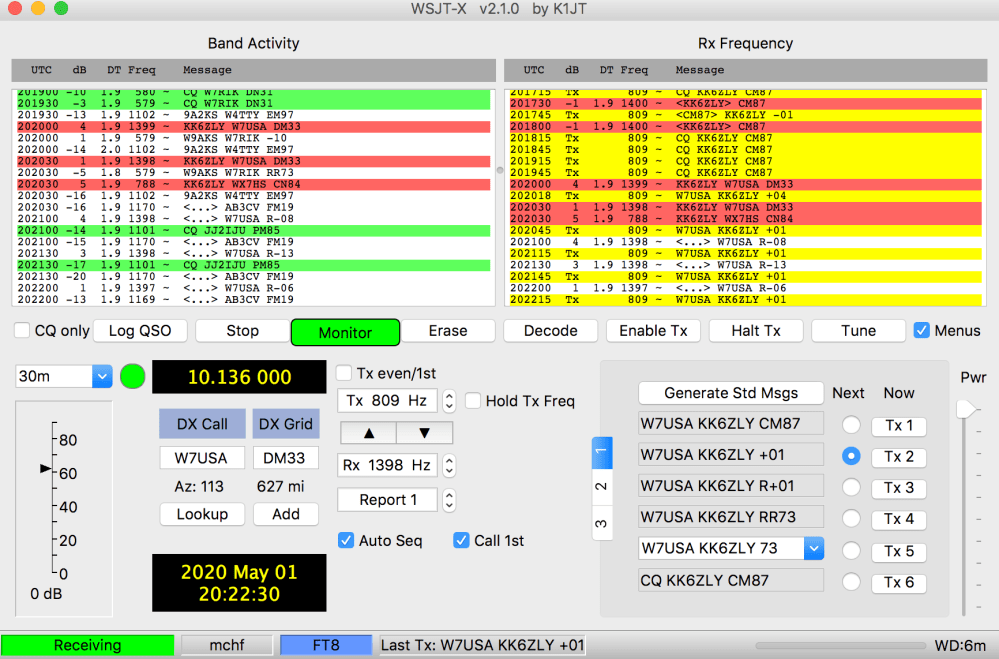Disable Auto Seq

tap(346, 539)
